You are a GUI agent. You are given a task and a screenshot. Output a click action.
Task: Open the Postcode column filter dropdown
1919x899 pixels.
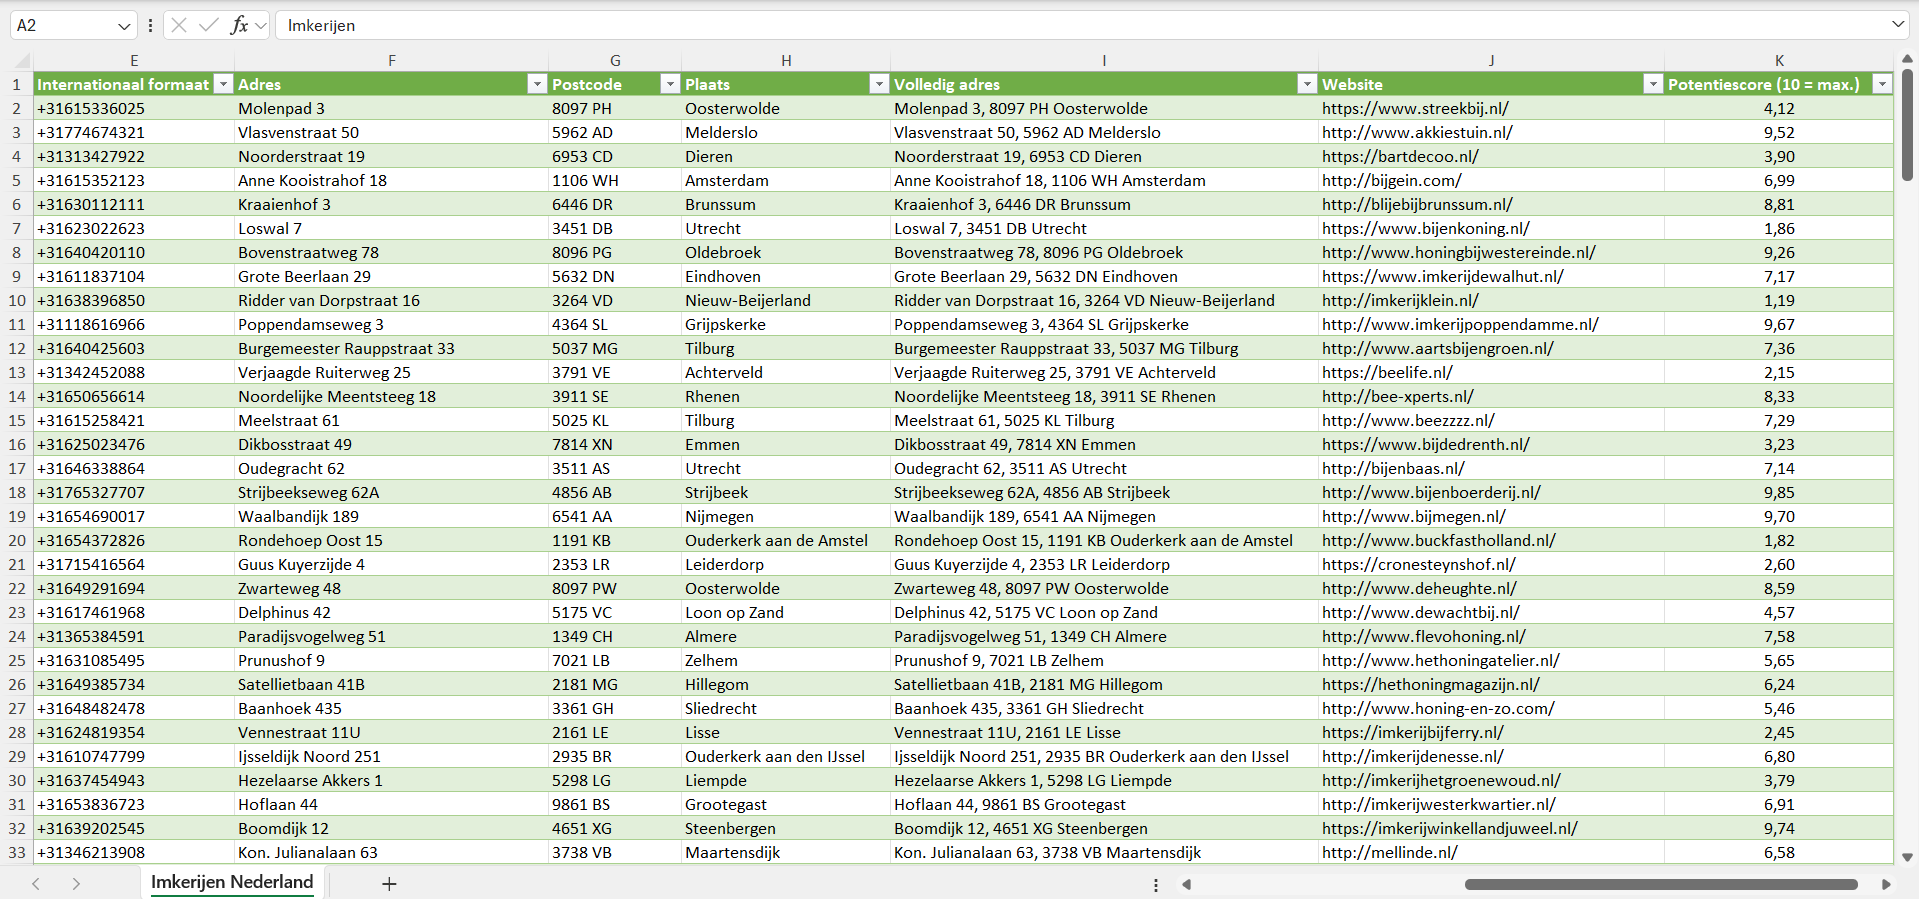click(670, 84)
